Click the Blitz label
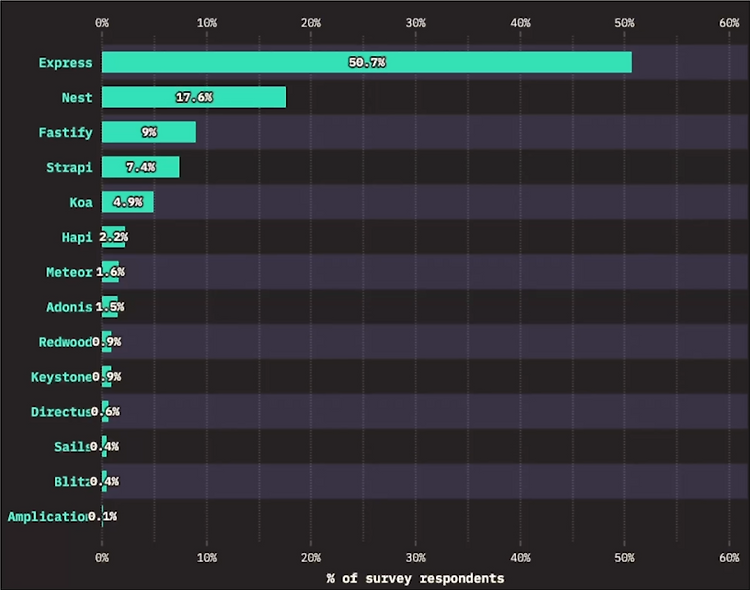 click(x=72, y=481)
